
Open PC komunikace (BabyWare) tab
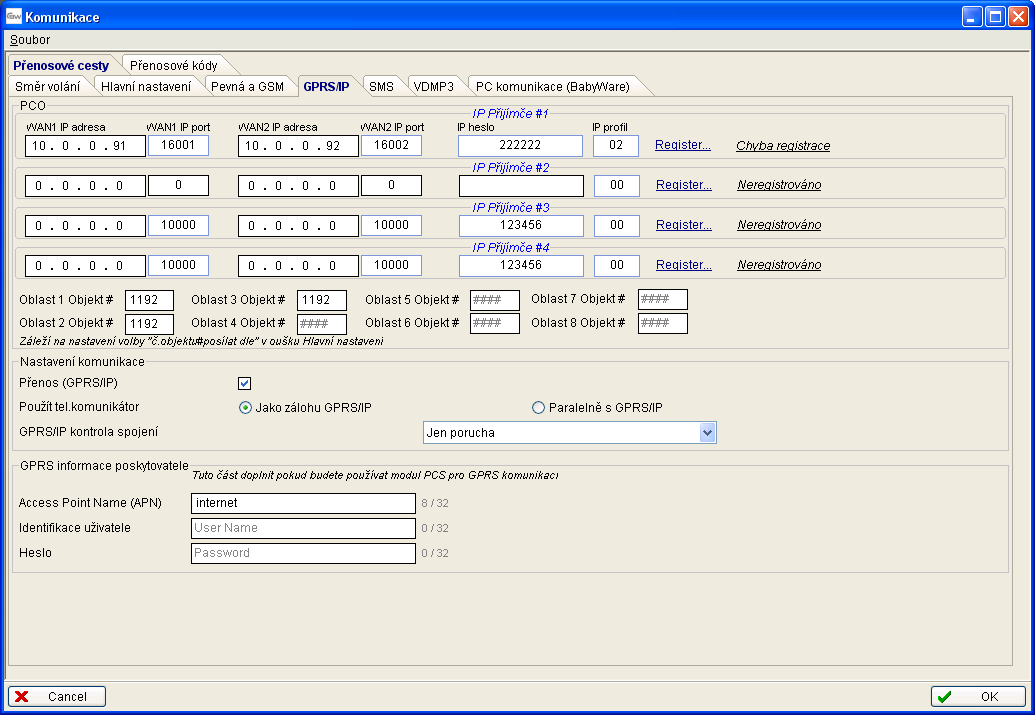click(x=553, y=86)
